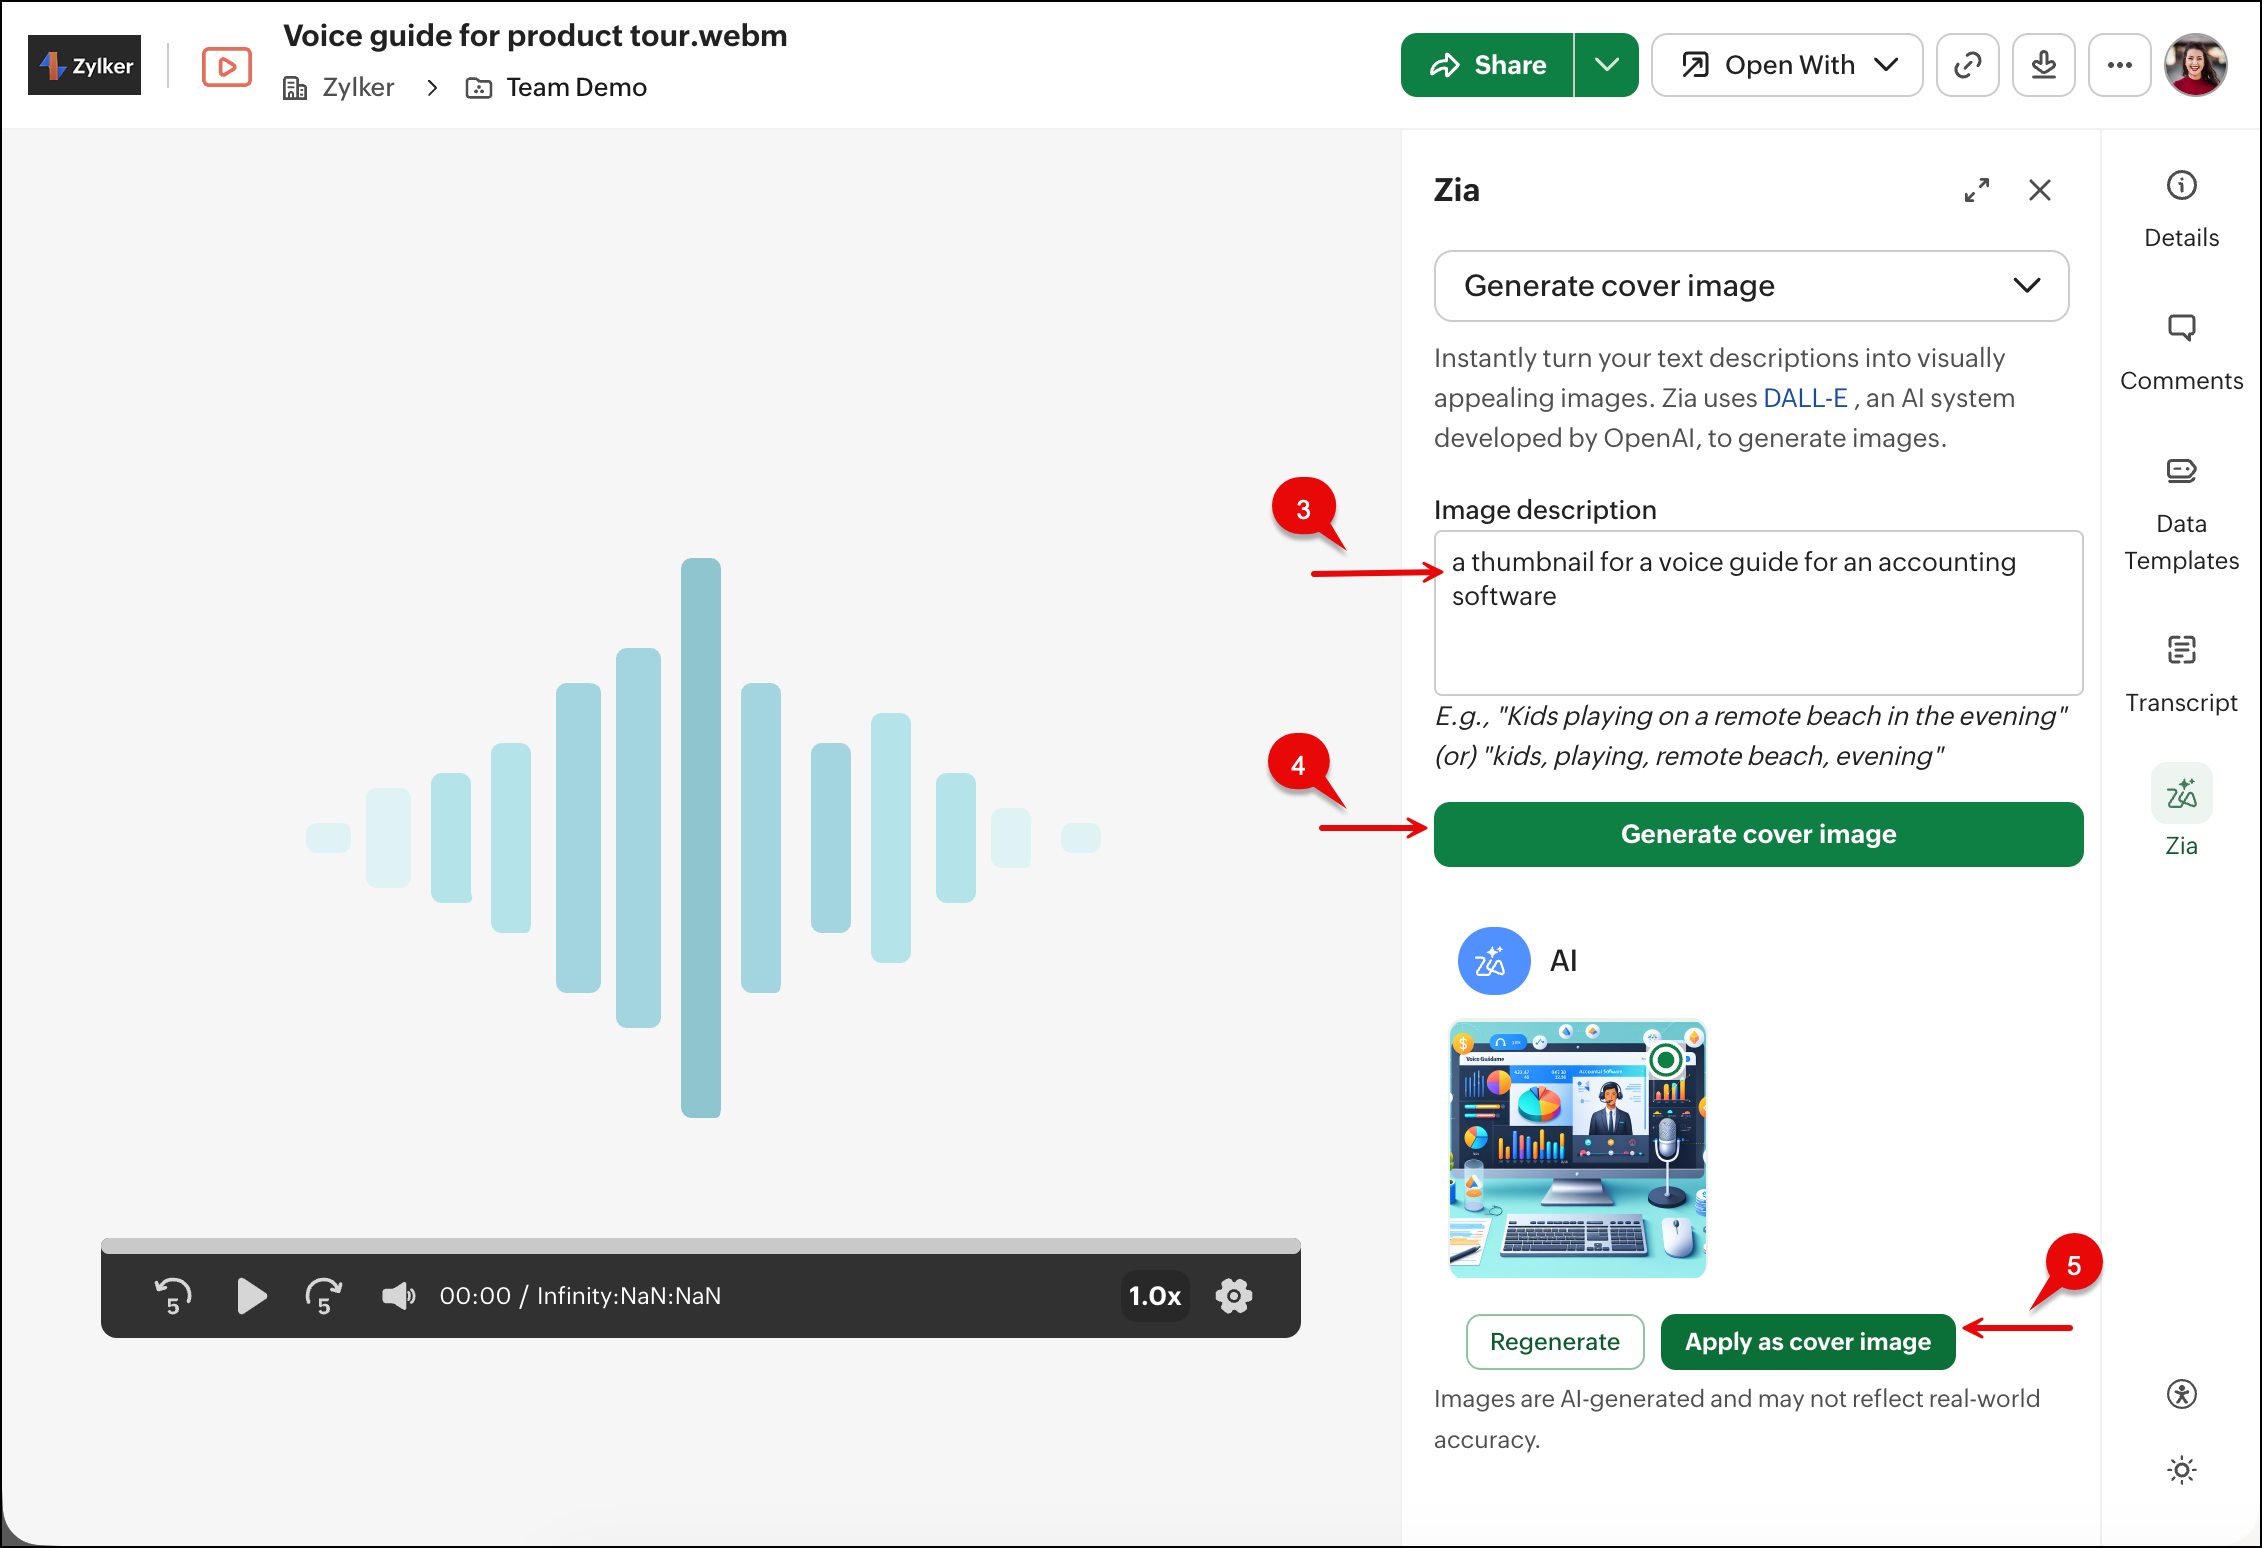Switch to the Transcript tab
Screen dimensions: 2262x1548
click(2181, 673)
